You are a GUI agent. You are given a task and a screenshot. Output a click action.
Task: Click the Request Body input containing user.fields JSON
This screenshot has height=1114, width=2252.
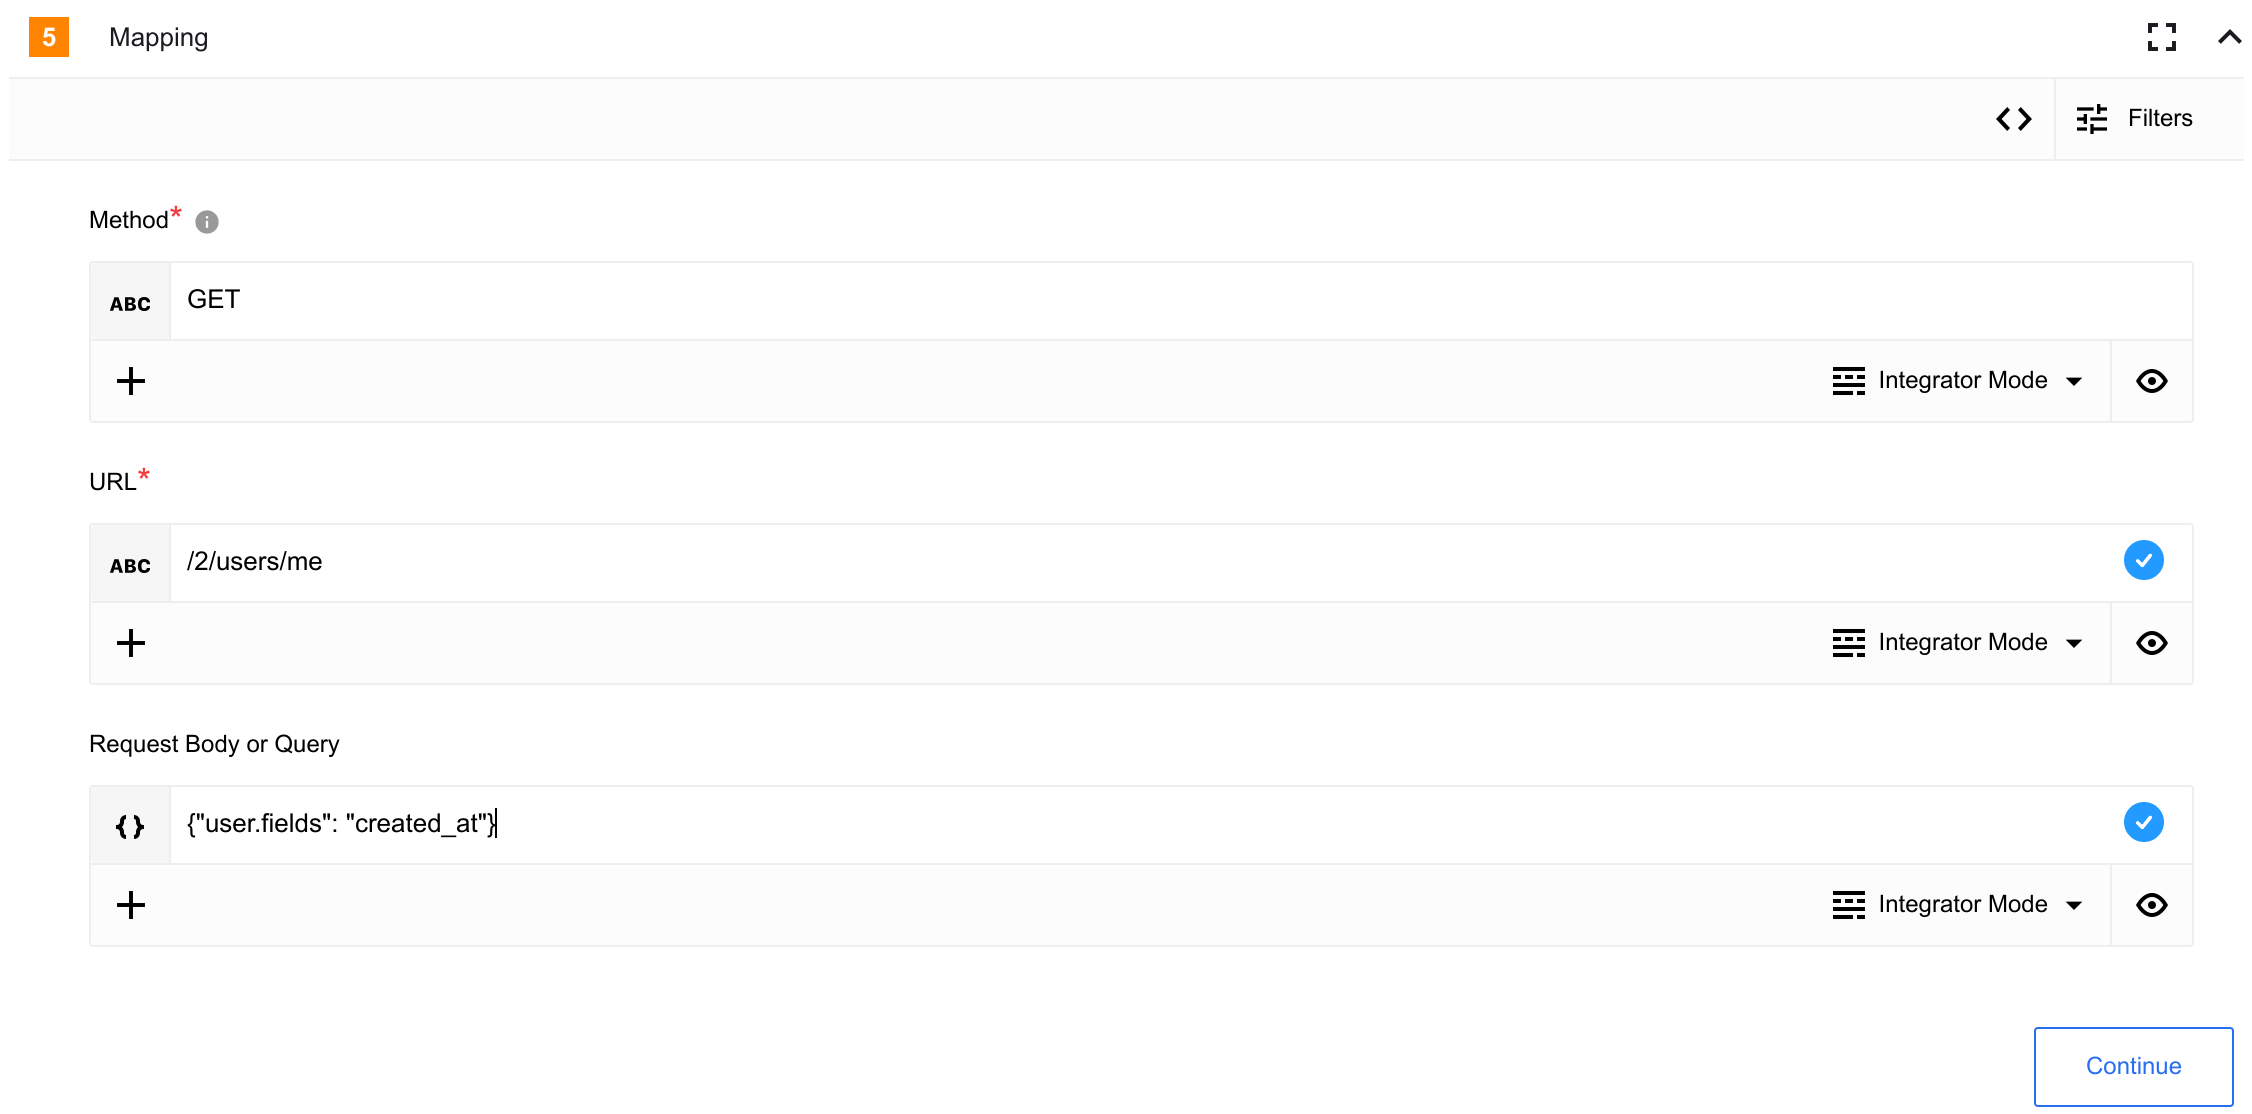click(x=700, y=823)
